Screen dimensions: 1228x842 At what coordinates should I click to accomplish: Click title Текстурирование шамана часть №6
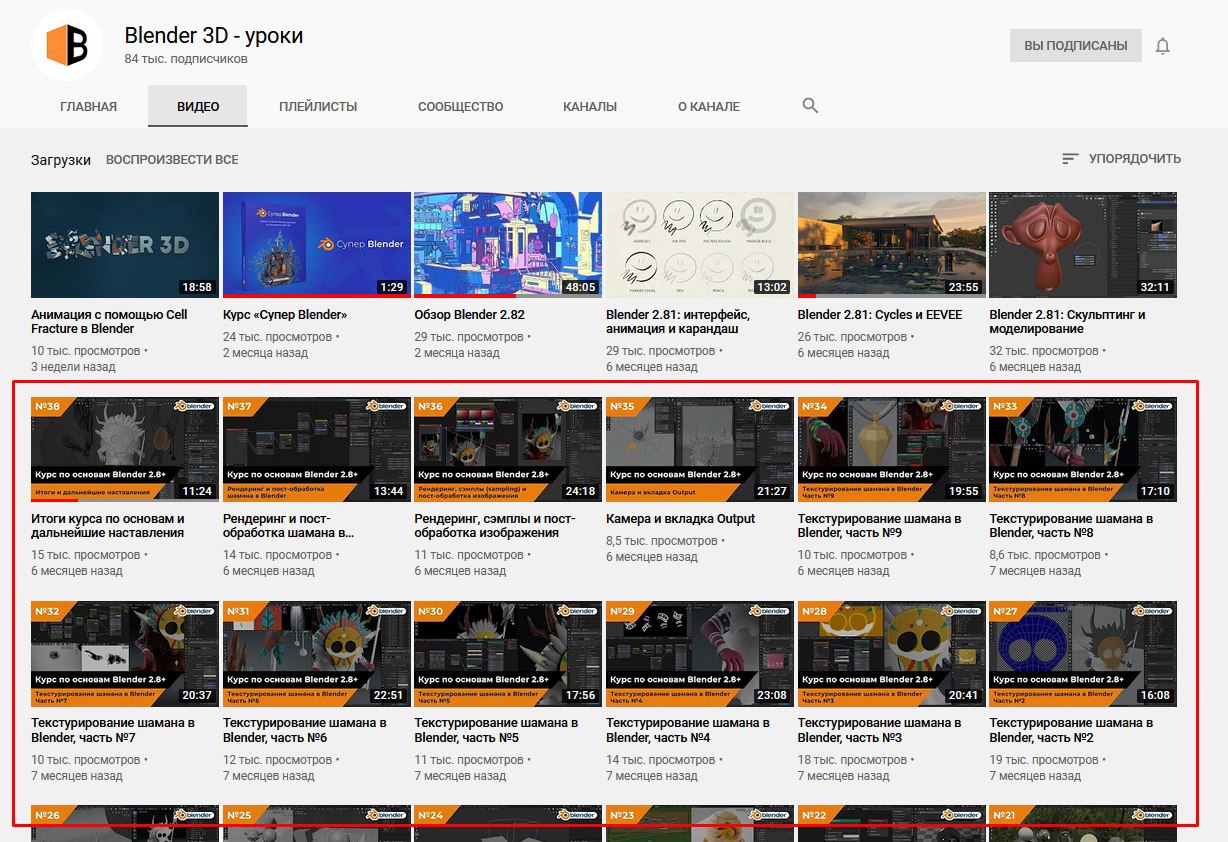pos(305,730)
